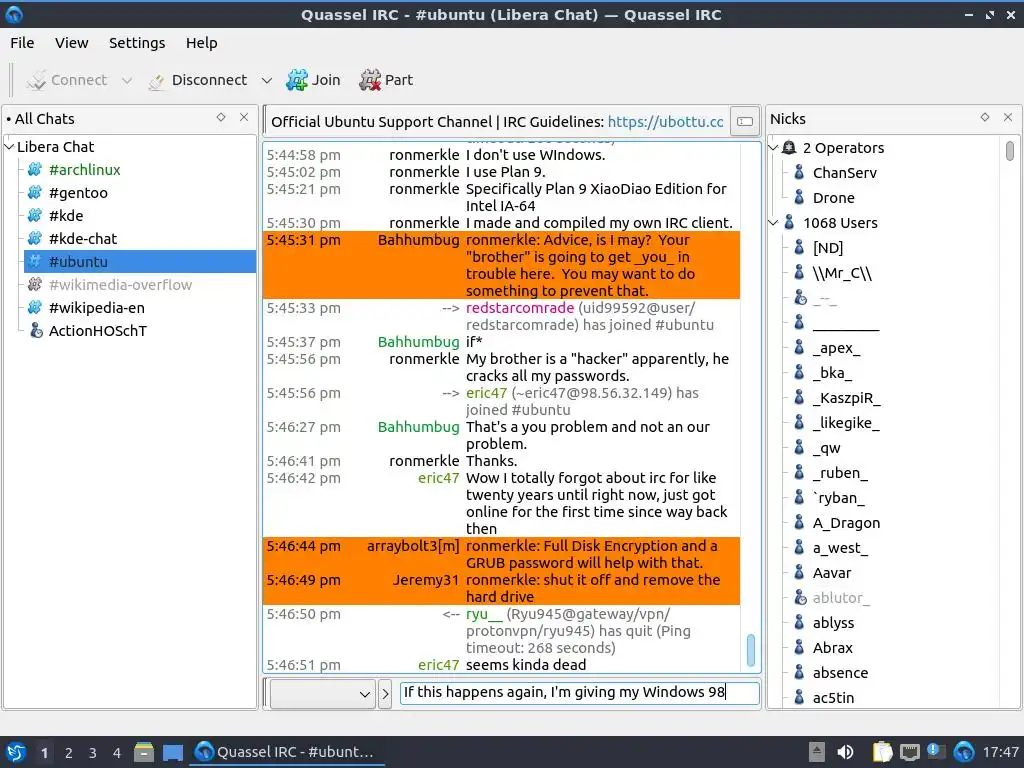Select the highlighted #ubuntu channel

pyautogui.click(x=140, y=261)
